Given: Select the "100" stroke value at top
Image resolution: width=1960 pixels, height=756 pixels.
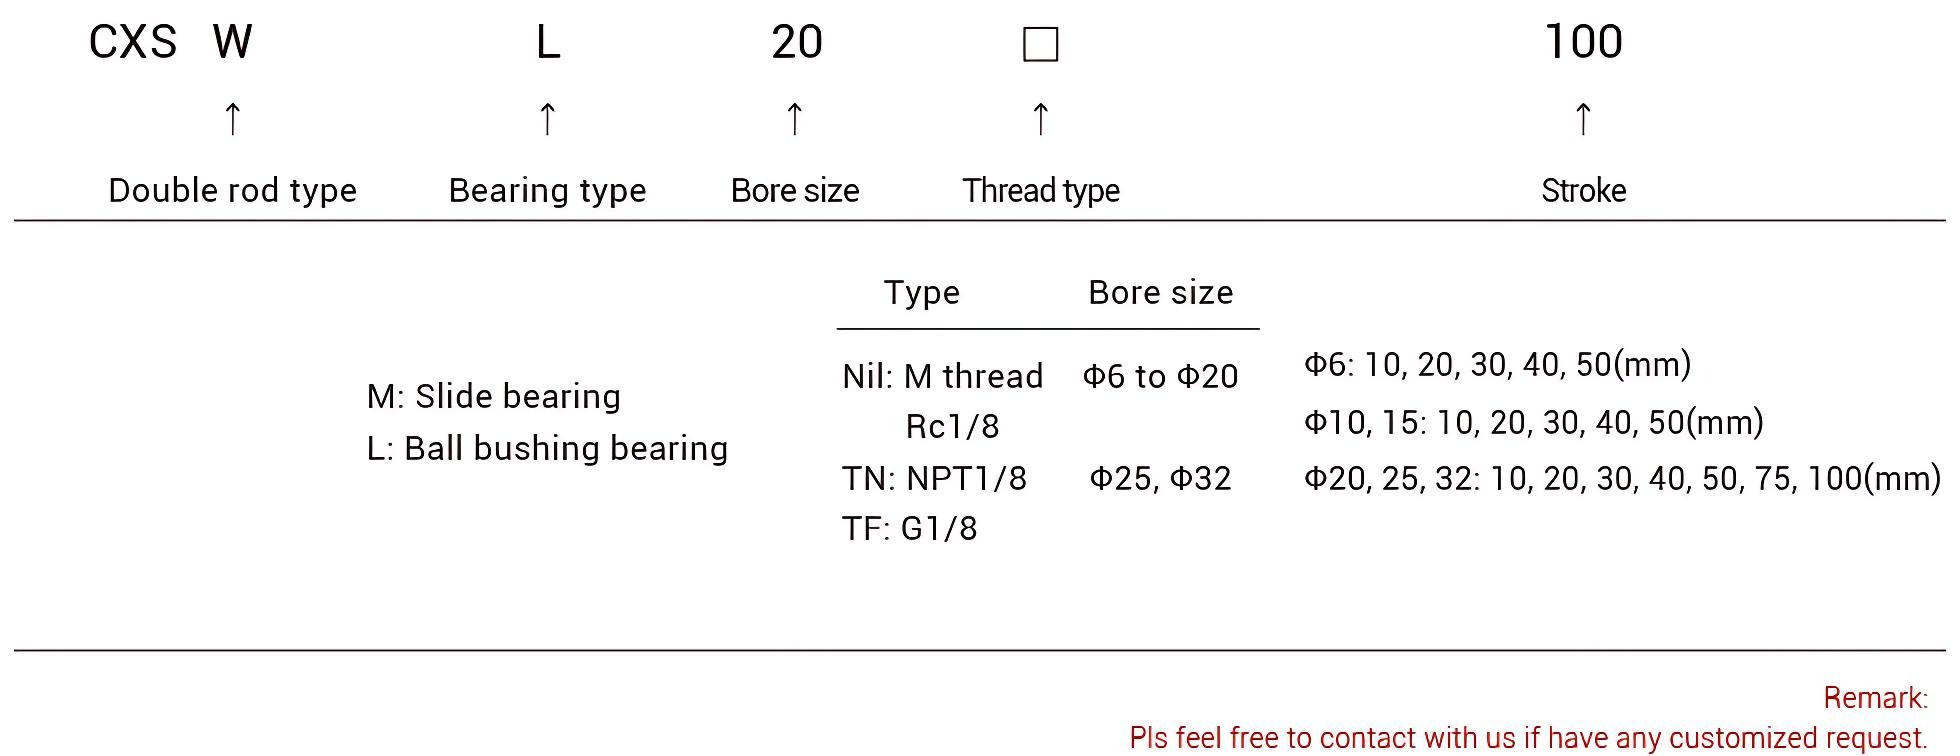Looking at the screenshot, I should pyautogui.click(x=1584, y=42).
